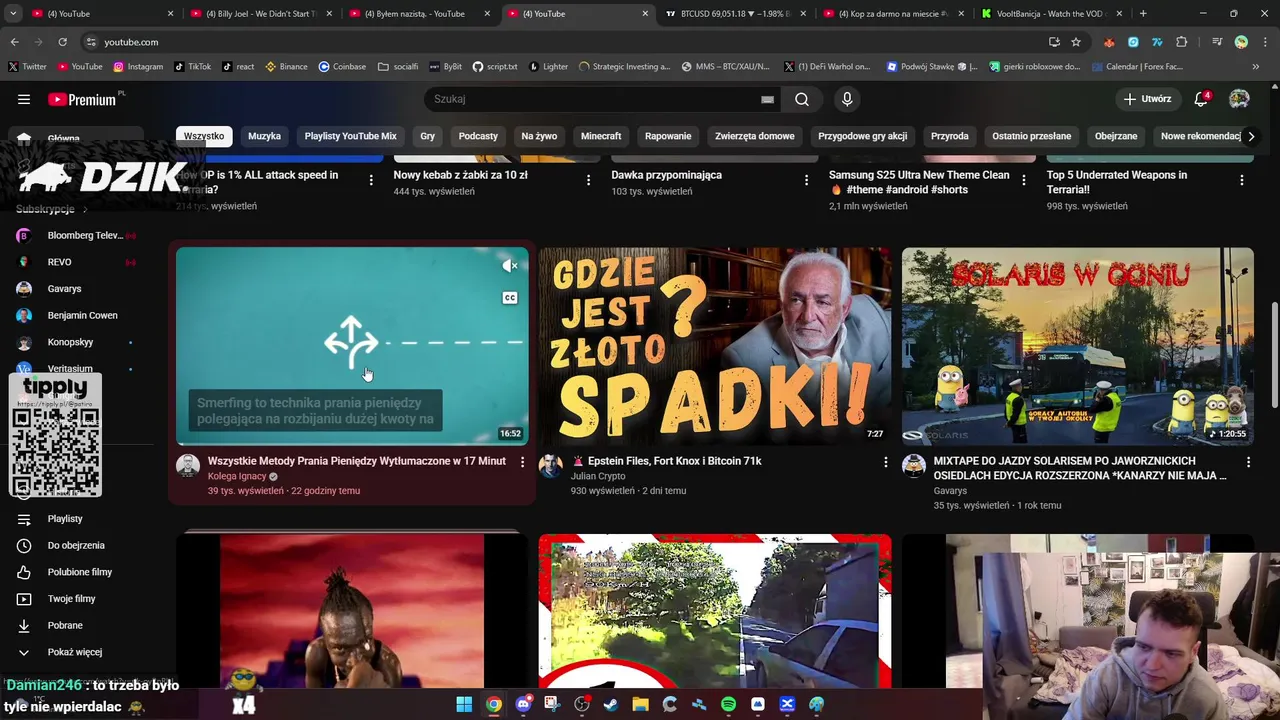Open new browser tab plus button

pyautogui.click(x=1143, y=14)
